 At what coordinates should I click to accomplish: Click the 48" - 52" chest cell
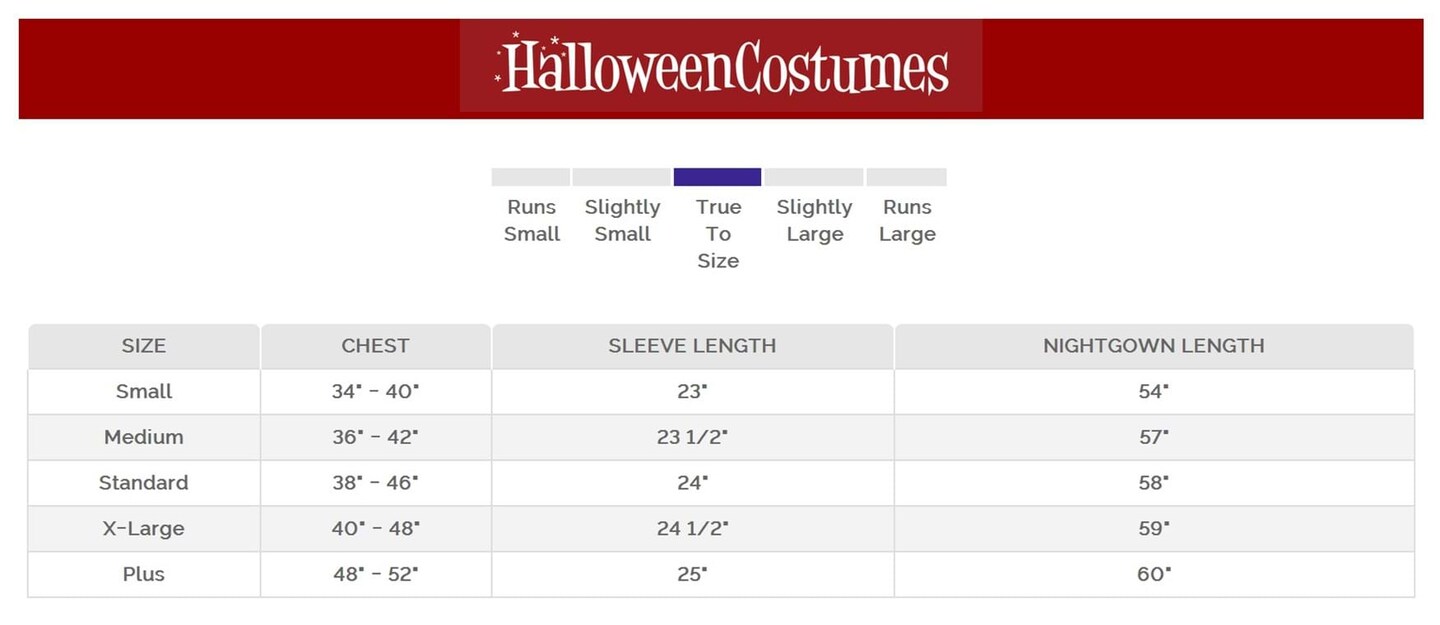pos(375,574)
